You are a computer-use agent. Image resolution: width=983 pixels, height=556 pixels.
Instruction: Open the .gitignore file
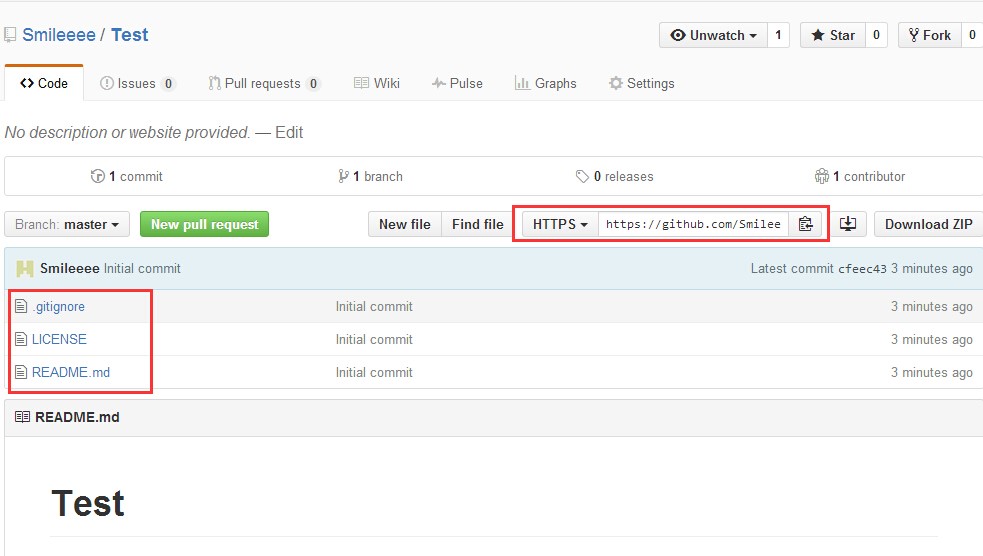[x=58, y=307]
